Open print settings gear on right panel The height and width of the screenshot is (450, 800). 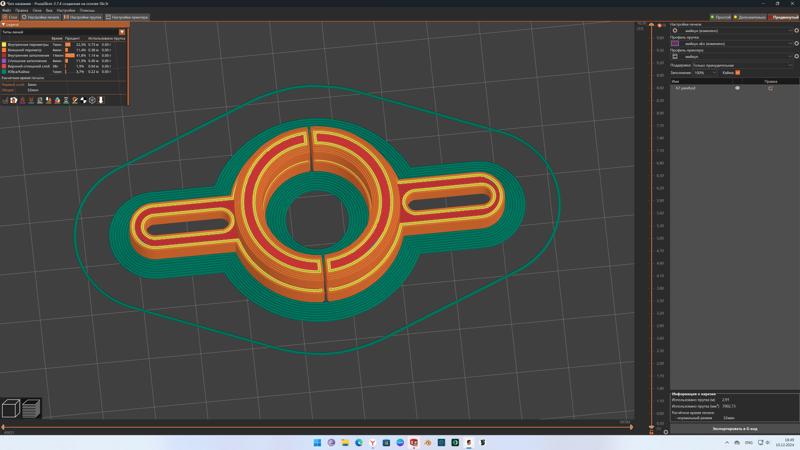click(794, 30)
